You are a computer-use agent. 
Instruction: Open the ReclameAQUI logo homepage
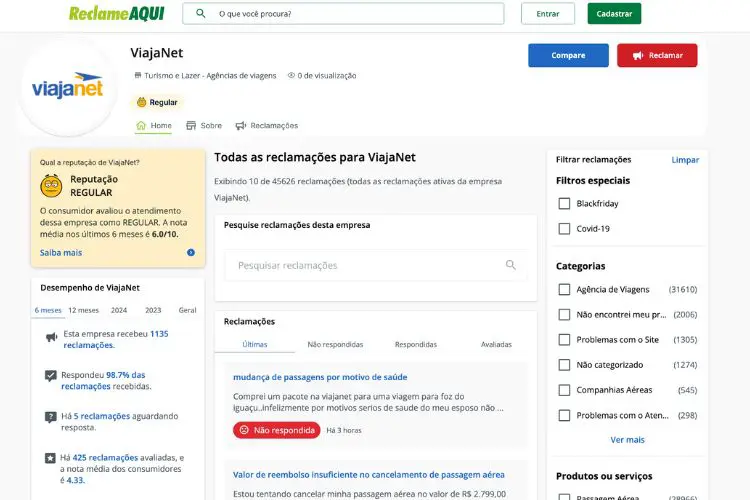(117, 13)
